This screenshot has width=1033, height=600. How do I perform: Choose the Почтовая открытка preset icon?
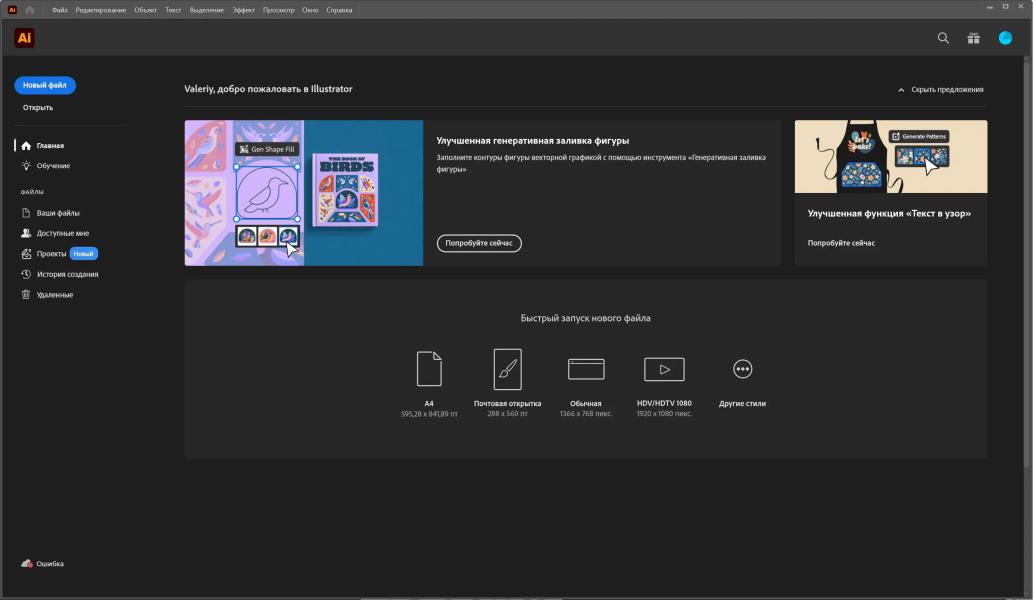(507, 369)
